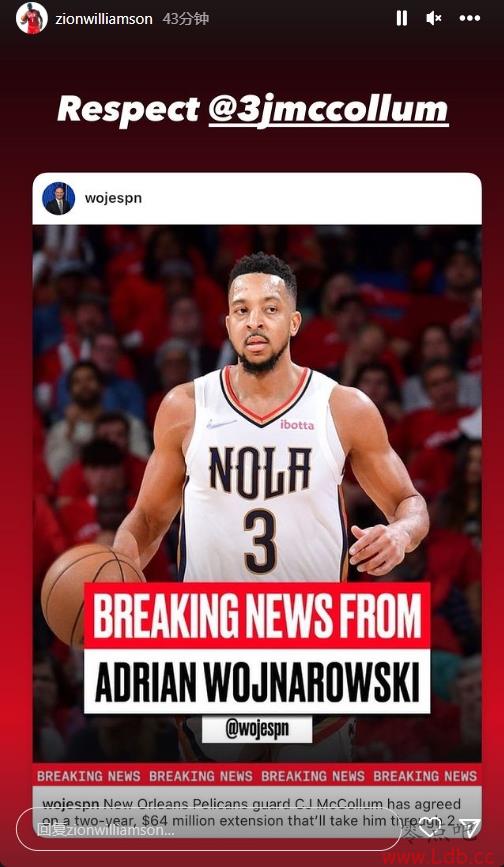The image size is (504, 867).
Task: Open the three-dots more options menu
Action: pos(470,18)
